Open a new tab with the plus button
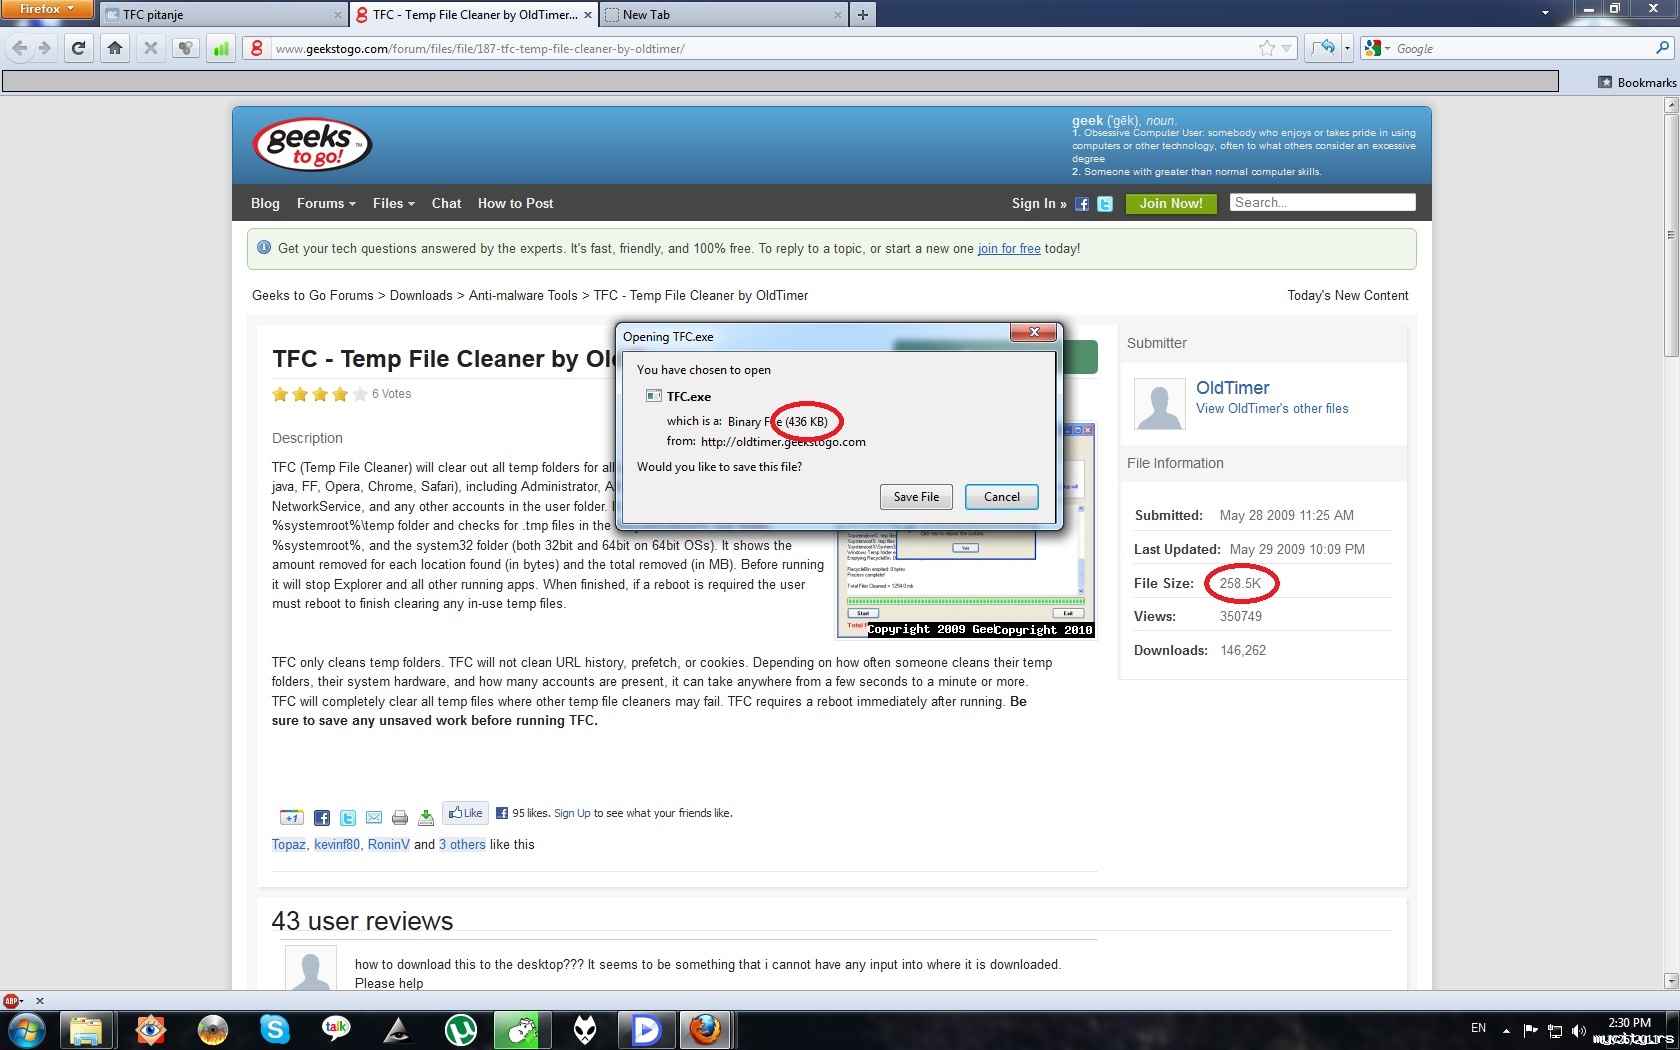This screenshot has width=1680, height=1050. point(862,14)
